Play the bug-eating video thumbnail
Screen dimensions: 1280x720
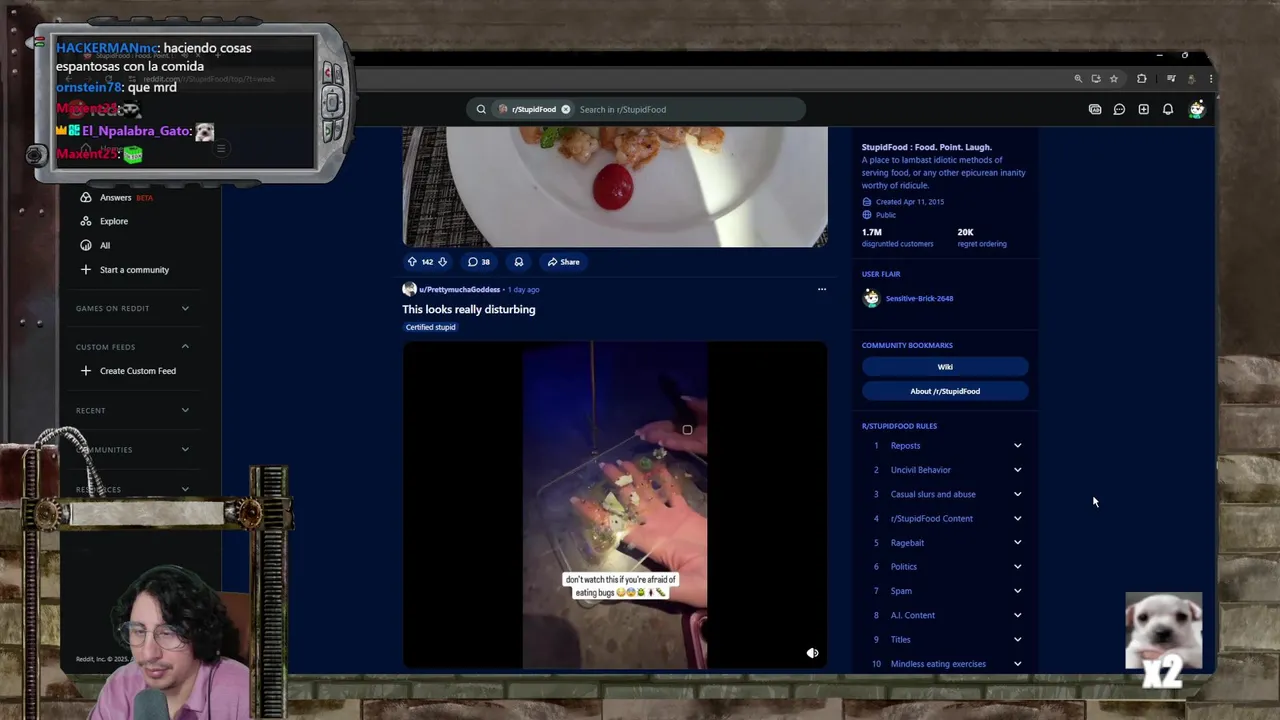pos(615,505)
